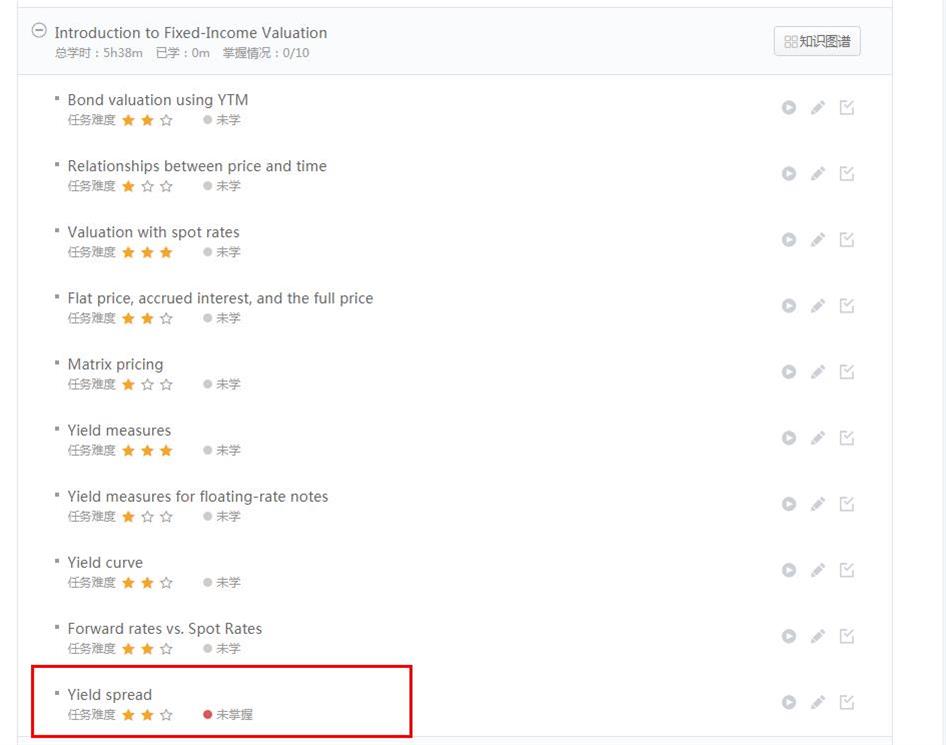Collapse the Introduction to Fixed-Income Valuation section
The height and width of the screenshot is (745, 946).
tap(39, 31)
